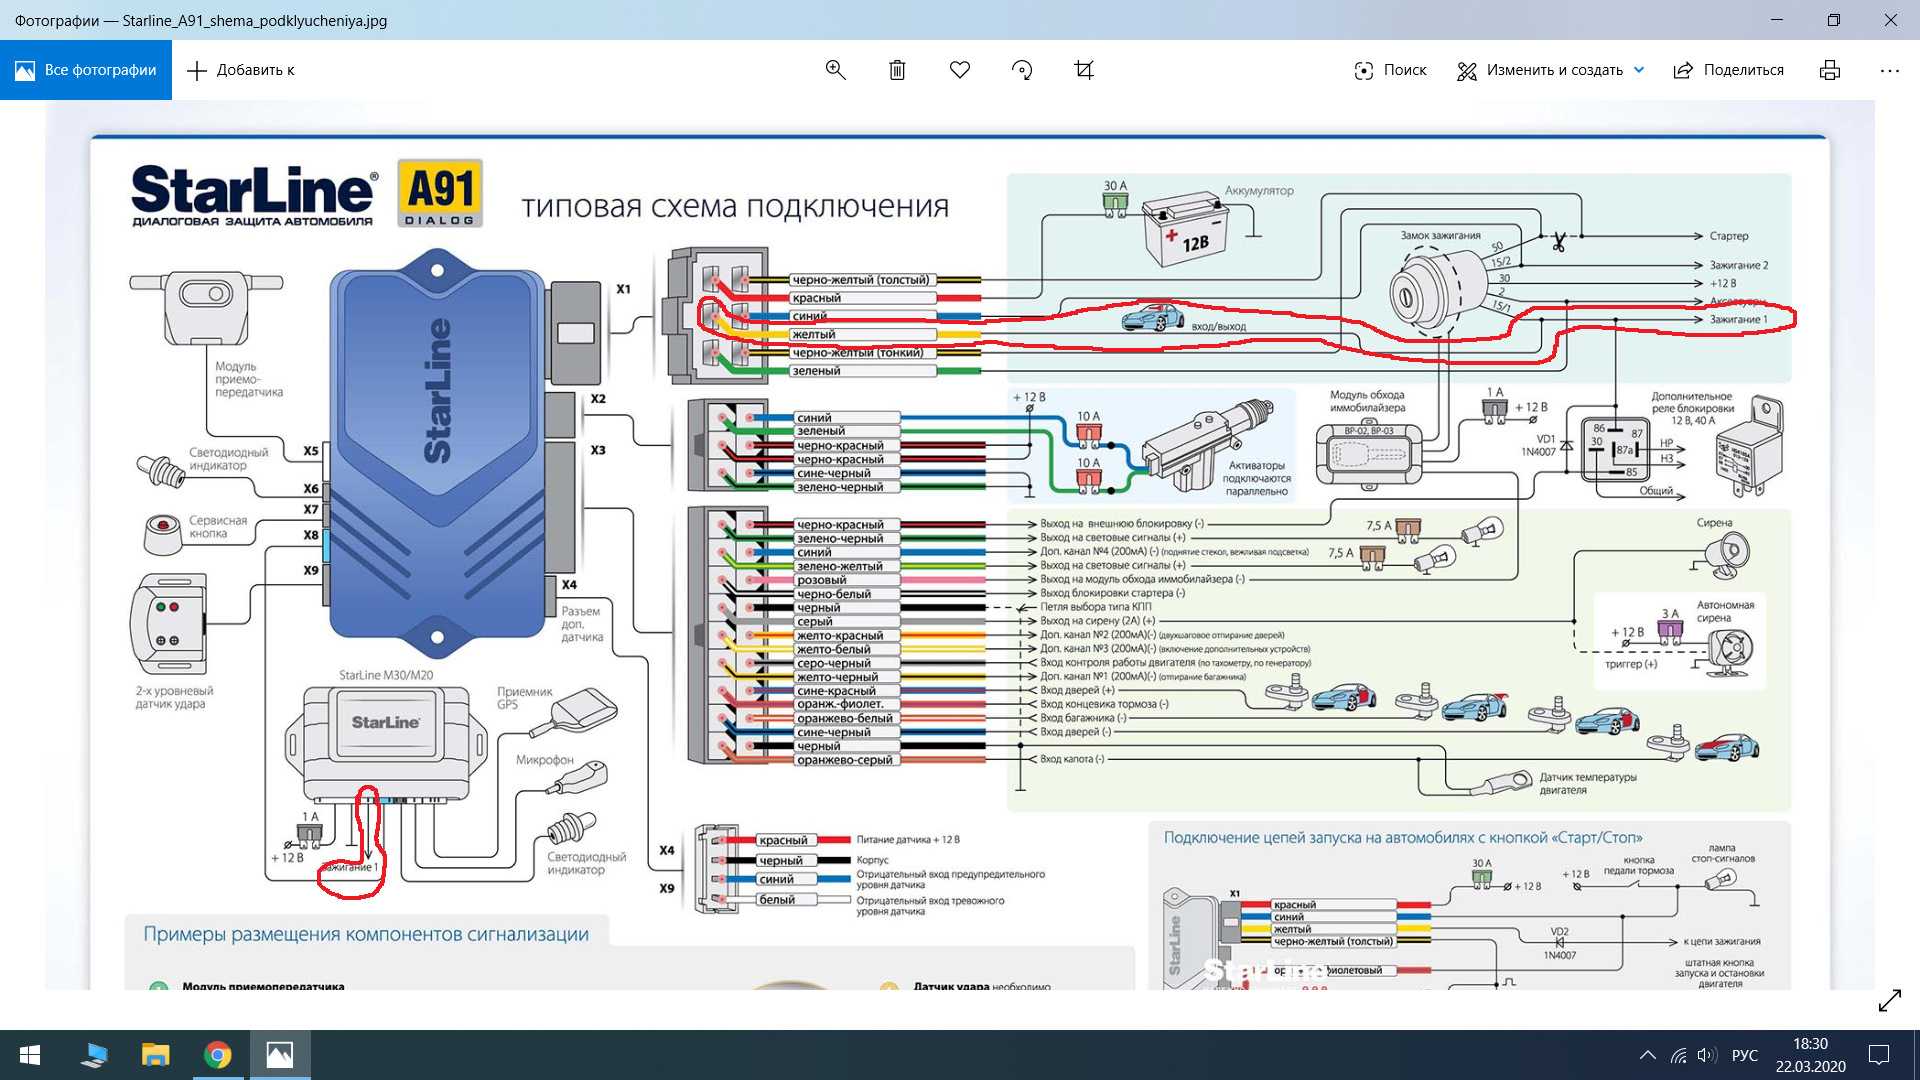Click the Search (Поиск) button
Screen dimensions: 1920x1080
[x=1390, y=70]
